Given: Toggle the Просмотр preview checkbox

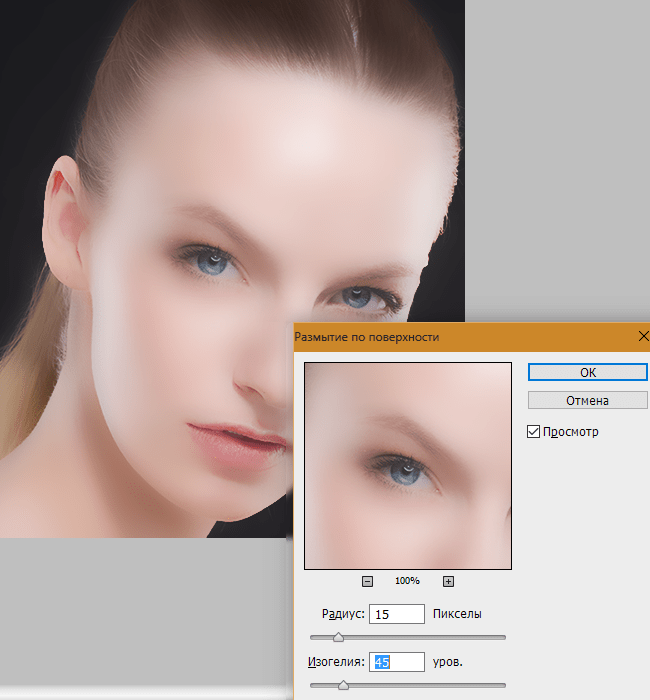Looking at the screenshot, I should pyautogui.click(x=533, y=431).
